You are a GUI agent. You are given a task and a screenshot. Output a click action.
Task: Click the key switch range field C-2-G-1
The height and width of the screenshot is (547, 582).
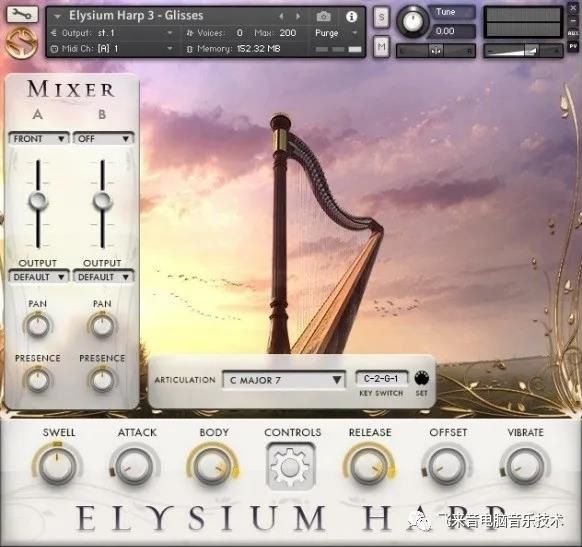coord(381,379)
